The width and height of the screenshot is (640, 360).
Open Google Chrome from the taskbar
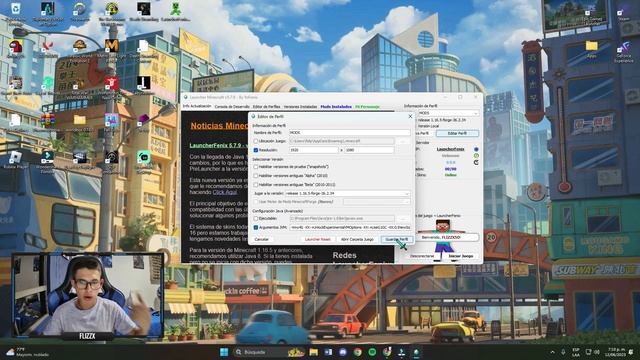coord(358,352)
